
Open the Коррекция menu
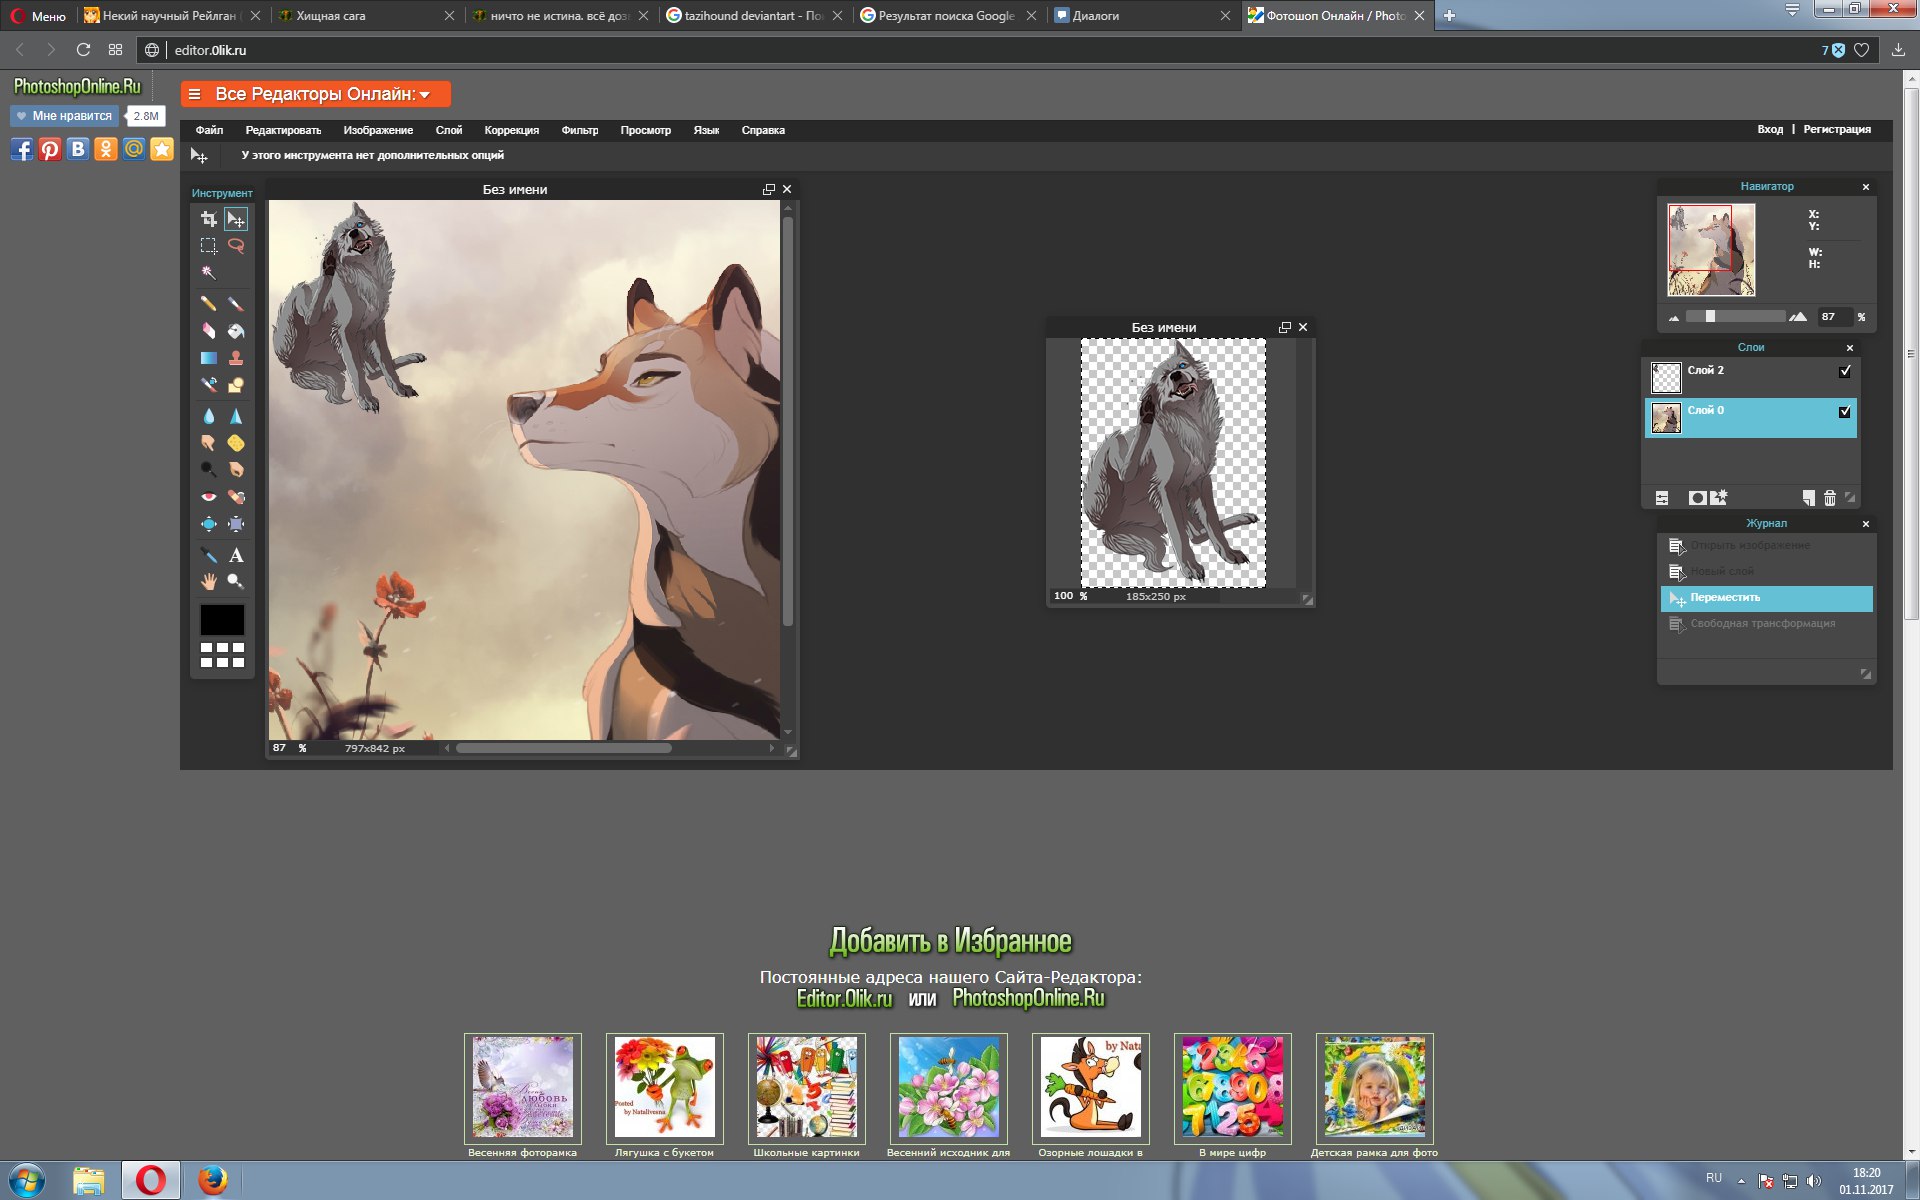(512, 130)
